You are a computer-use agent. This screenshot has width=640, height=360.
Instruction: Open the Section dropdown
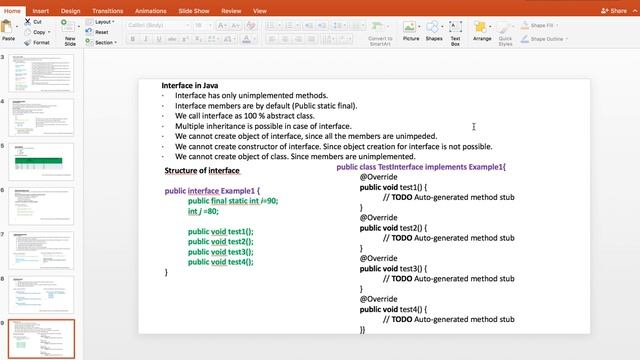[101, 42]
